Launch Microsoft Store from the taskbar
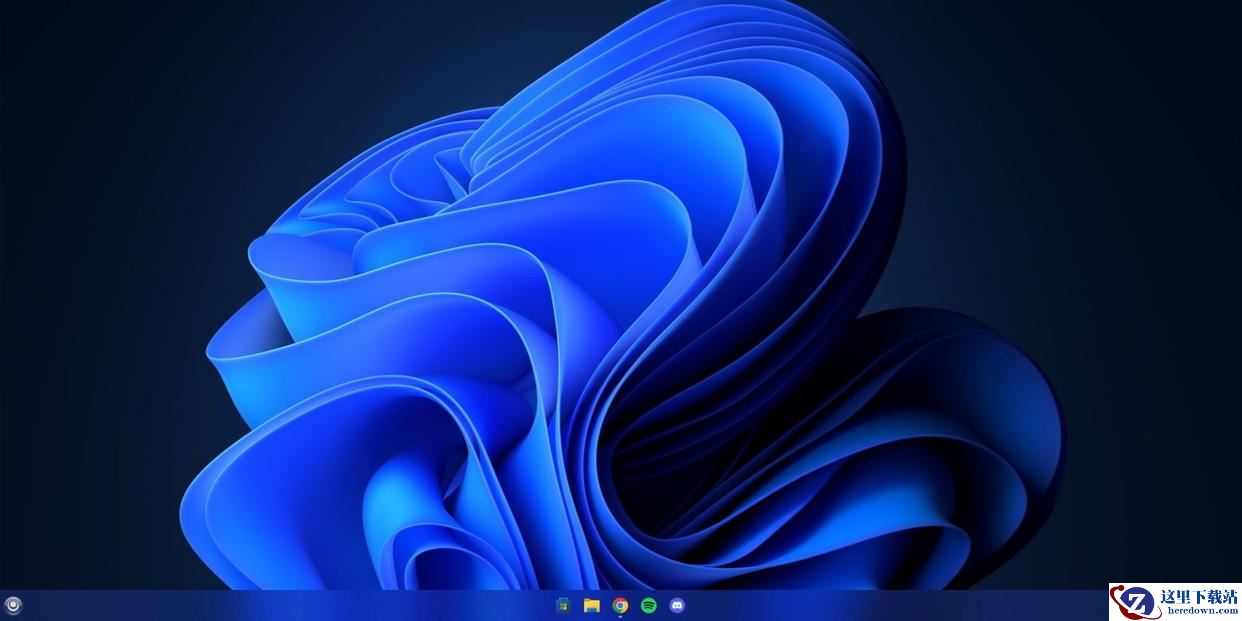This screenshot has height=621, width=1242. pos(564,605)
